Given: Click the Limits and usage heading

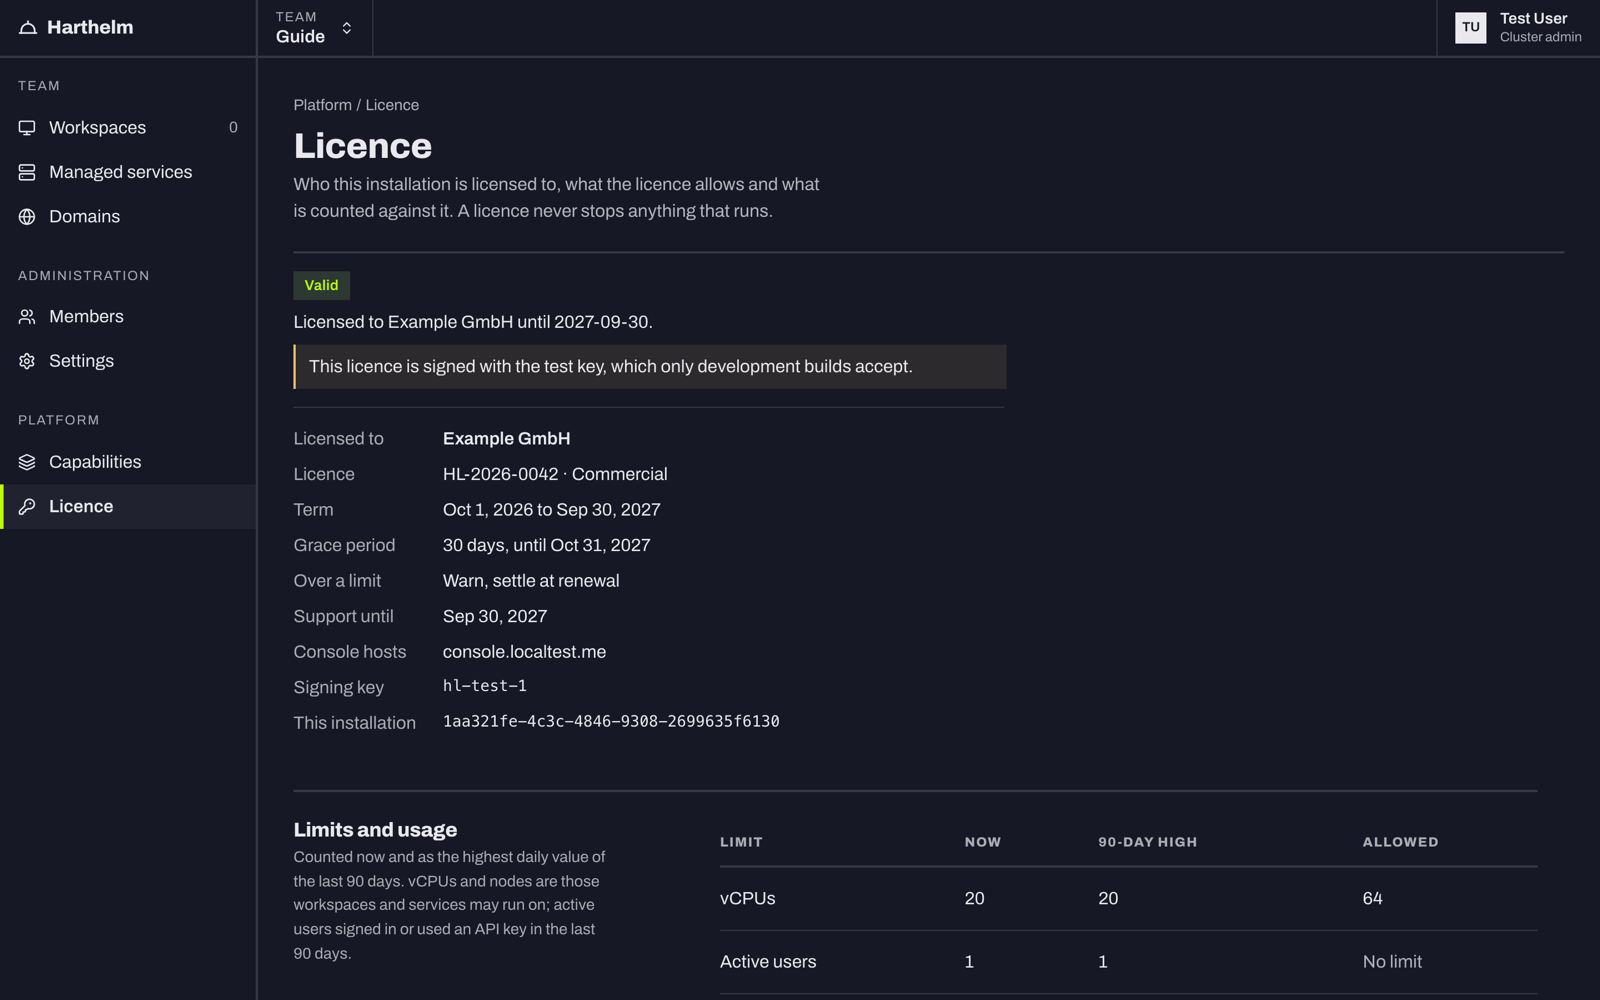Looking at the screenshot, I should point(375,830).
